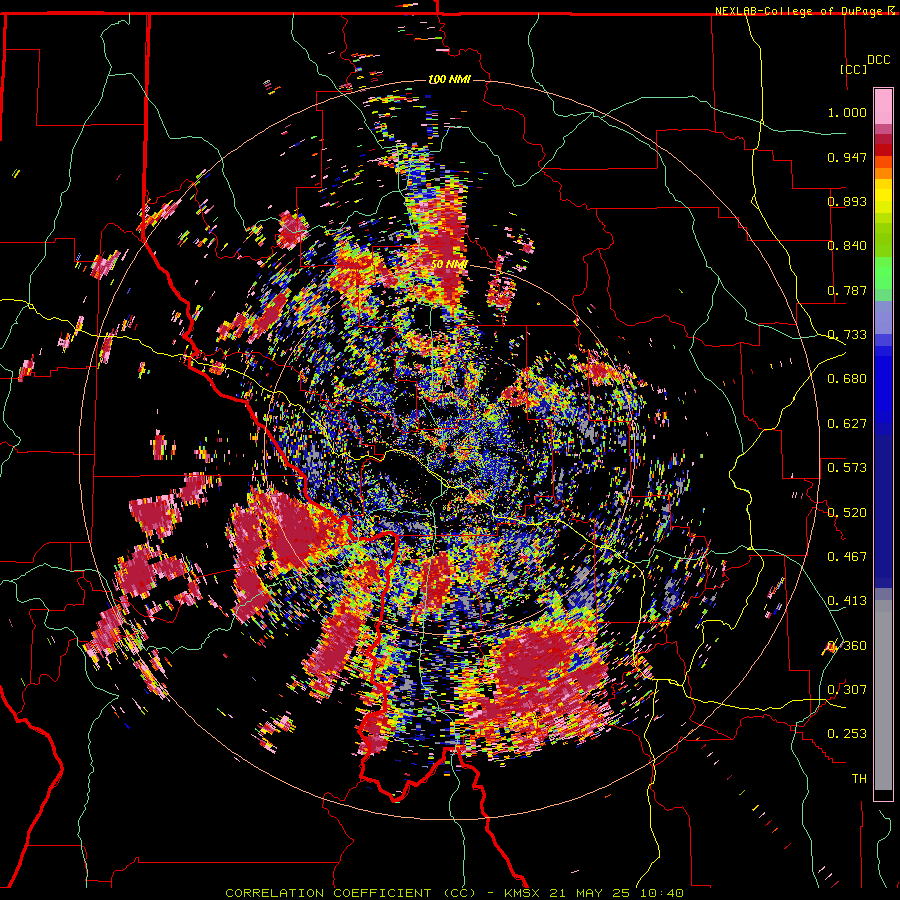
Task: Click the 0.253 legend value
Action: pyautogui.click(x=847, y=734)
